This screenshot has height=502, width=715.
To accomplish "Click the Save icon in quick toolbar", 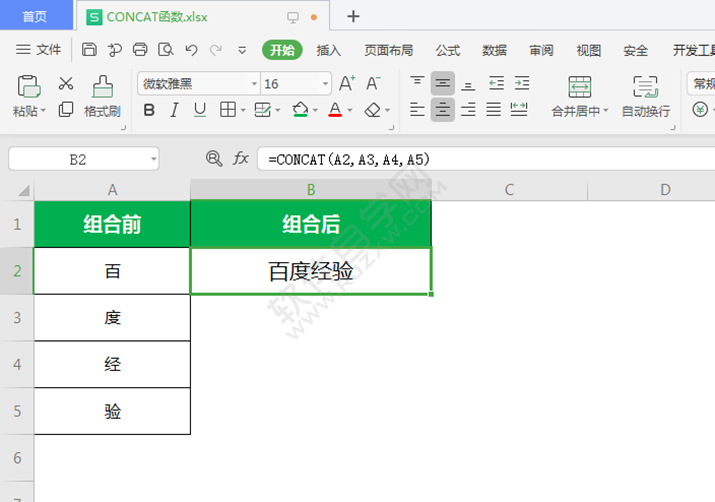I will pyautogui.click(x=89, y=49).
